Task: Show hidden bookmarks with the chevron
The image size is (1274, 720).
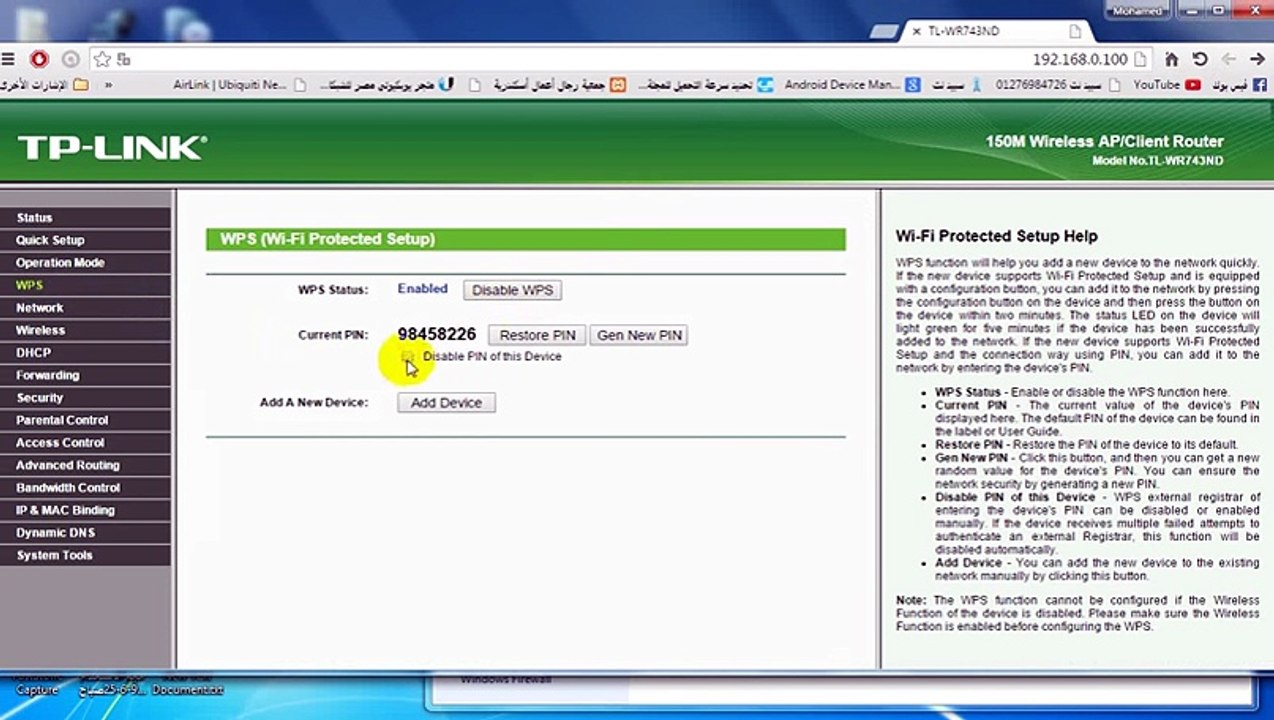Action: click(108, 85)
